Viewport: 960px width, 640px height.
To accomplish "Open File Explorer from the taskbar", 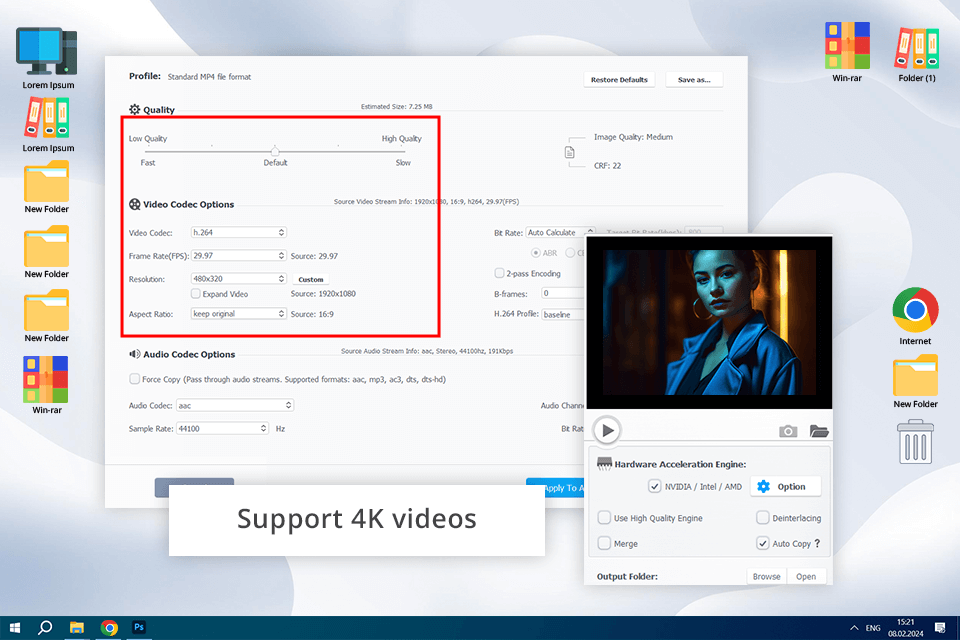I will 77,628.
